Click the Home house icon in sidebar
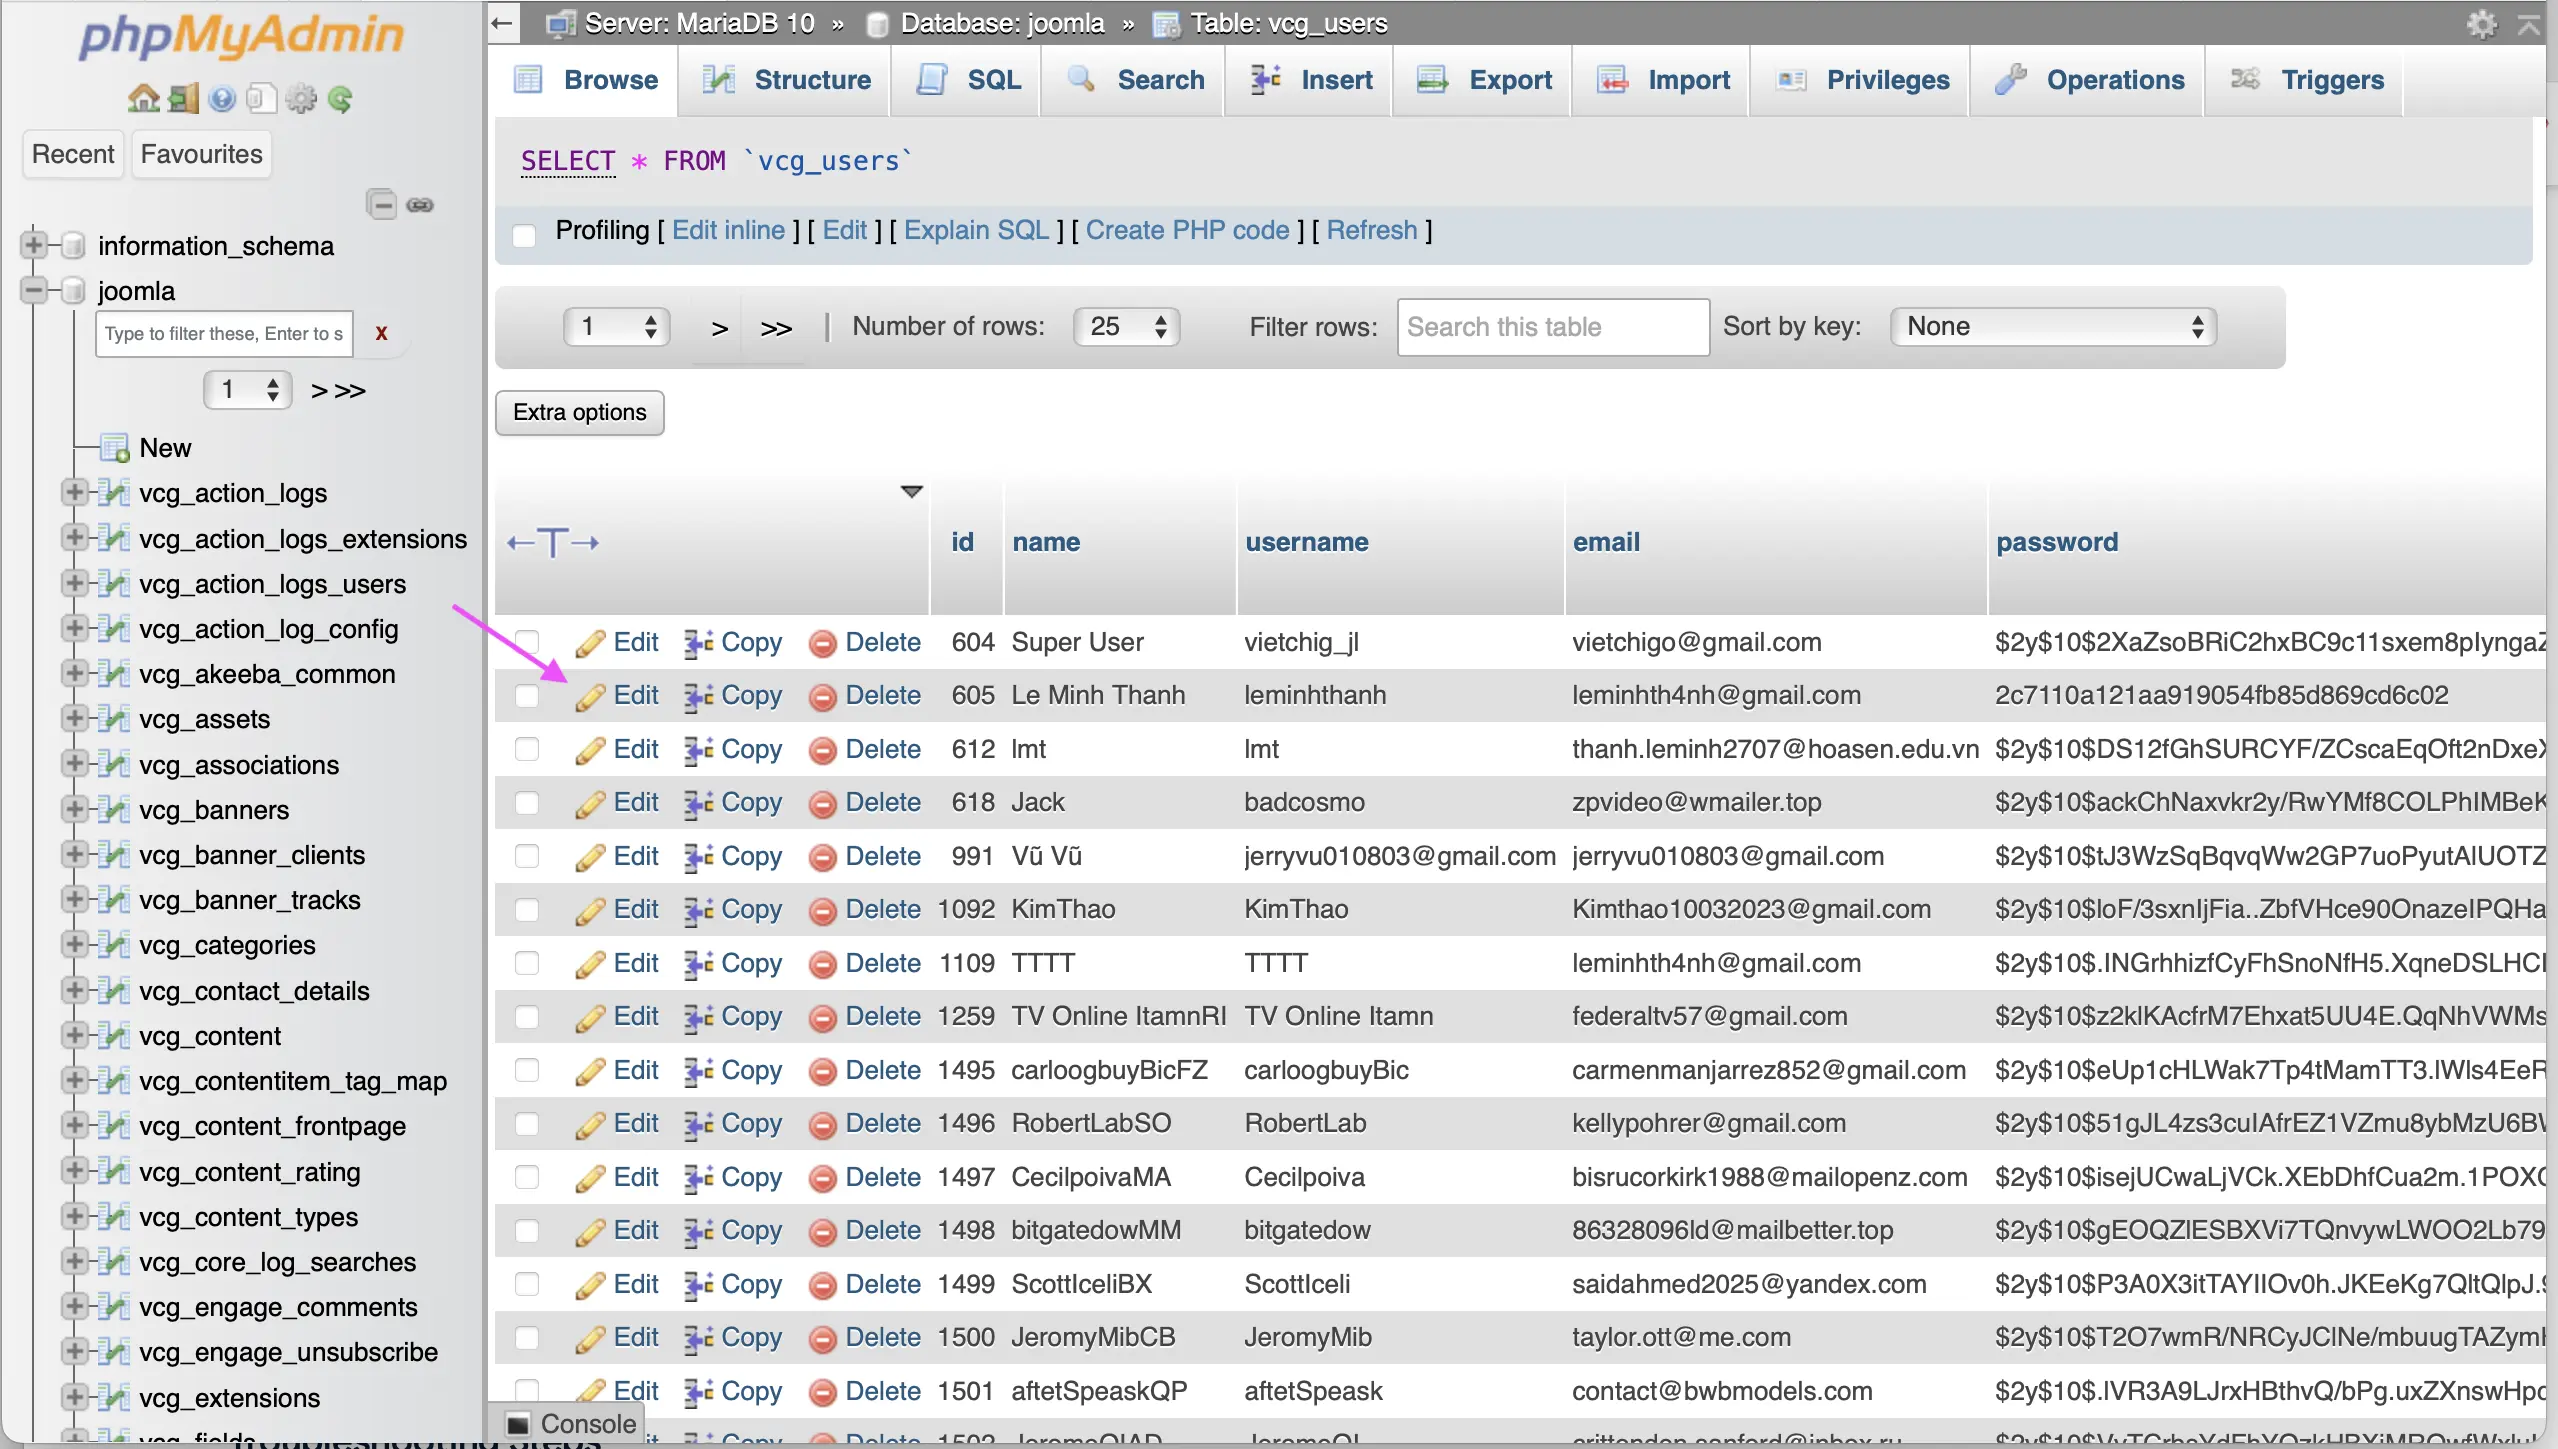Image resolution: width=2558 pixels, height=1449 pixels. pos(143,98)
